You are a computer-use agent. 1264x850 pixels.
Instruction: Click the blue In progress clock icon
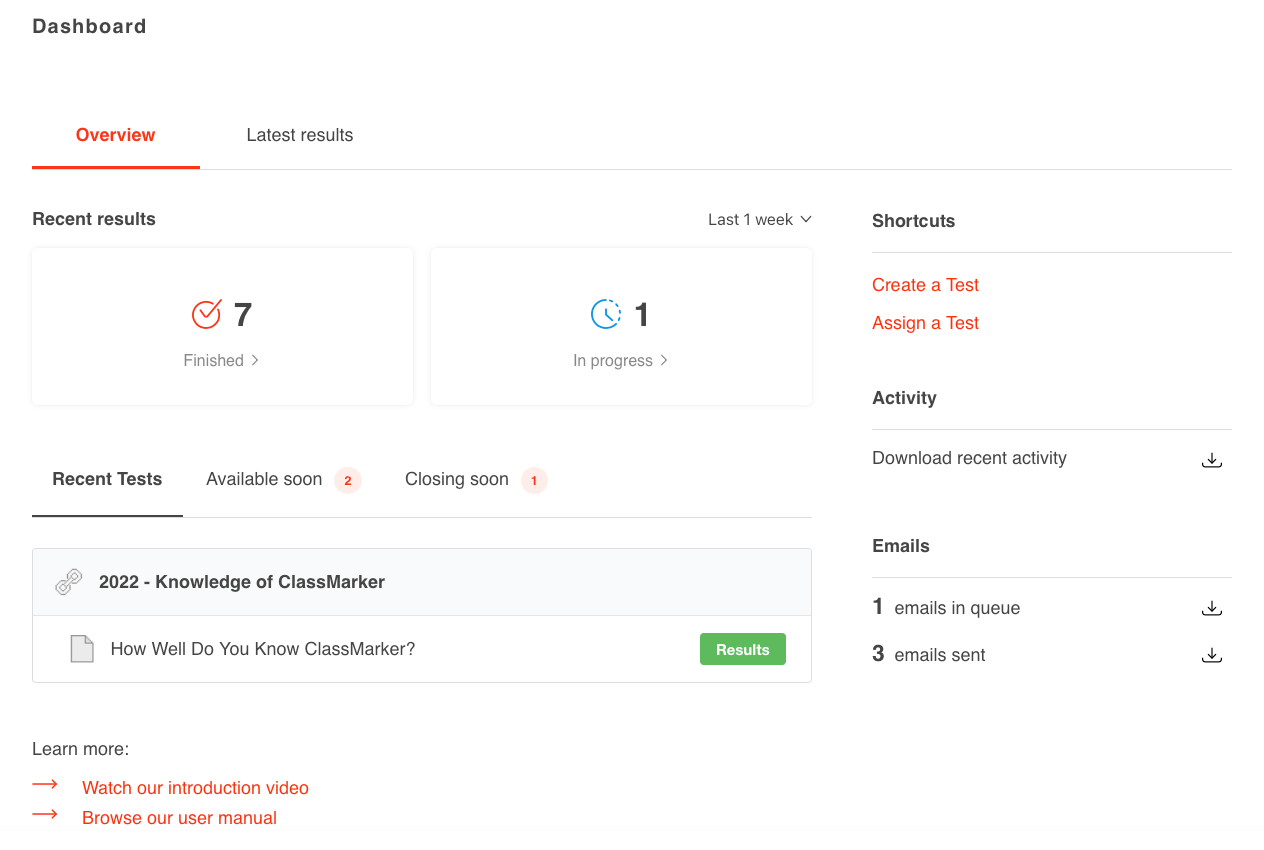pyautogui.click(x=606, y=313)
